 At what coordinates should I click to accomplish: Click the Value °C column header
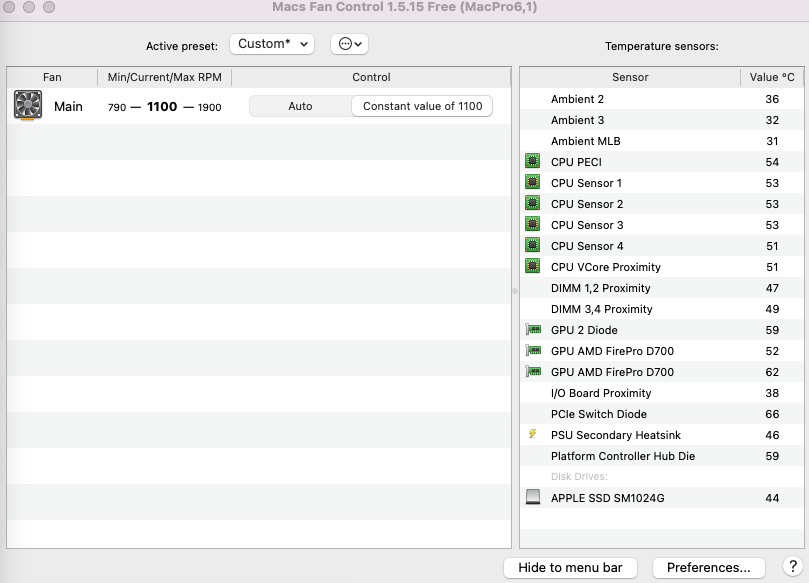pos(772,77)
